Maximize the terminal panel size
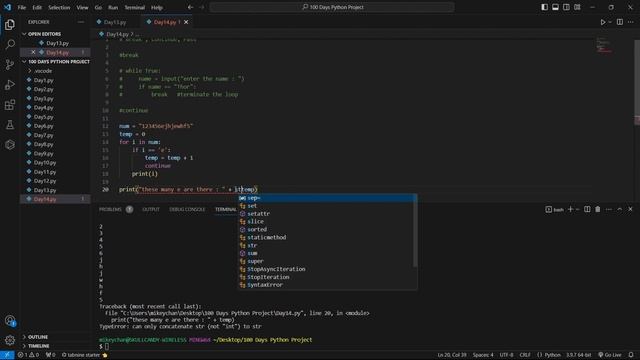This screenshot has width=640, height=360. (x=620, y=209)
